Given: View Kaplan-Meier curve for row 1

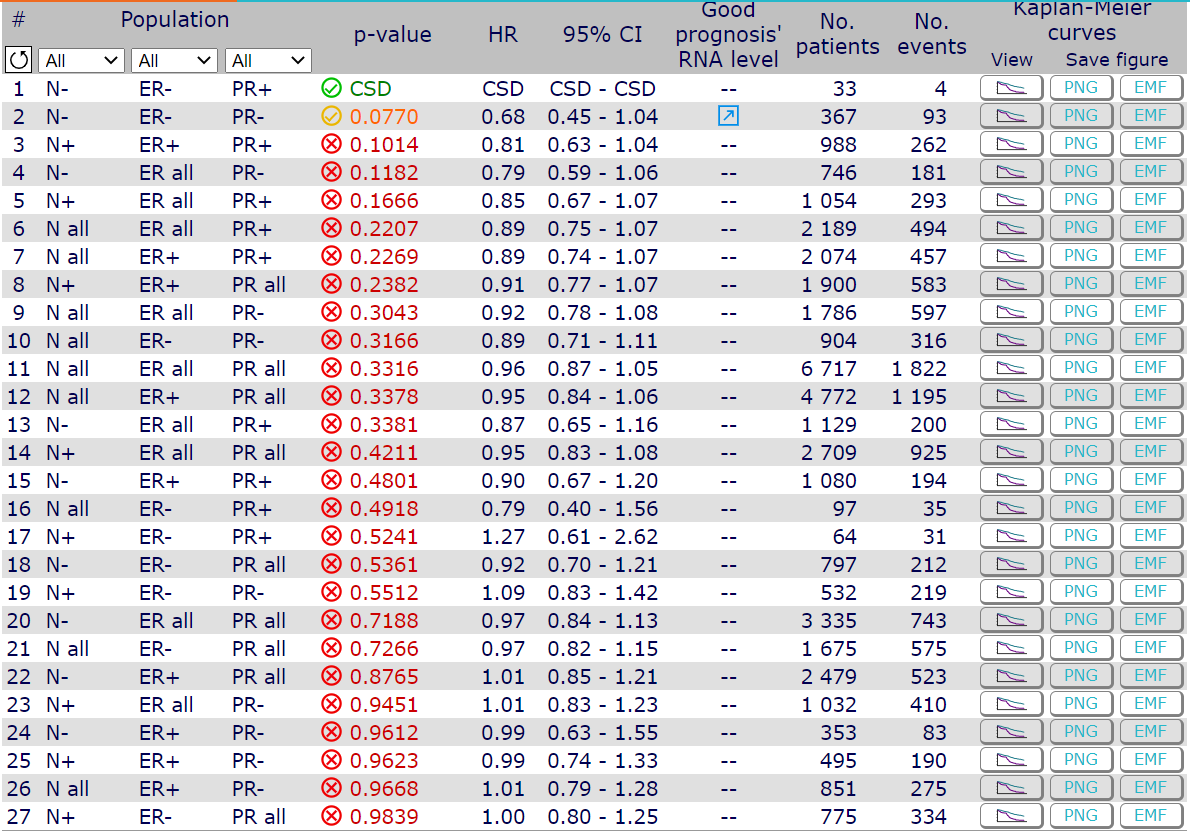Looking at the screenshot, I should pyautogui.click(x=1011, y=88).
